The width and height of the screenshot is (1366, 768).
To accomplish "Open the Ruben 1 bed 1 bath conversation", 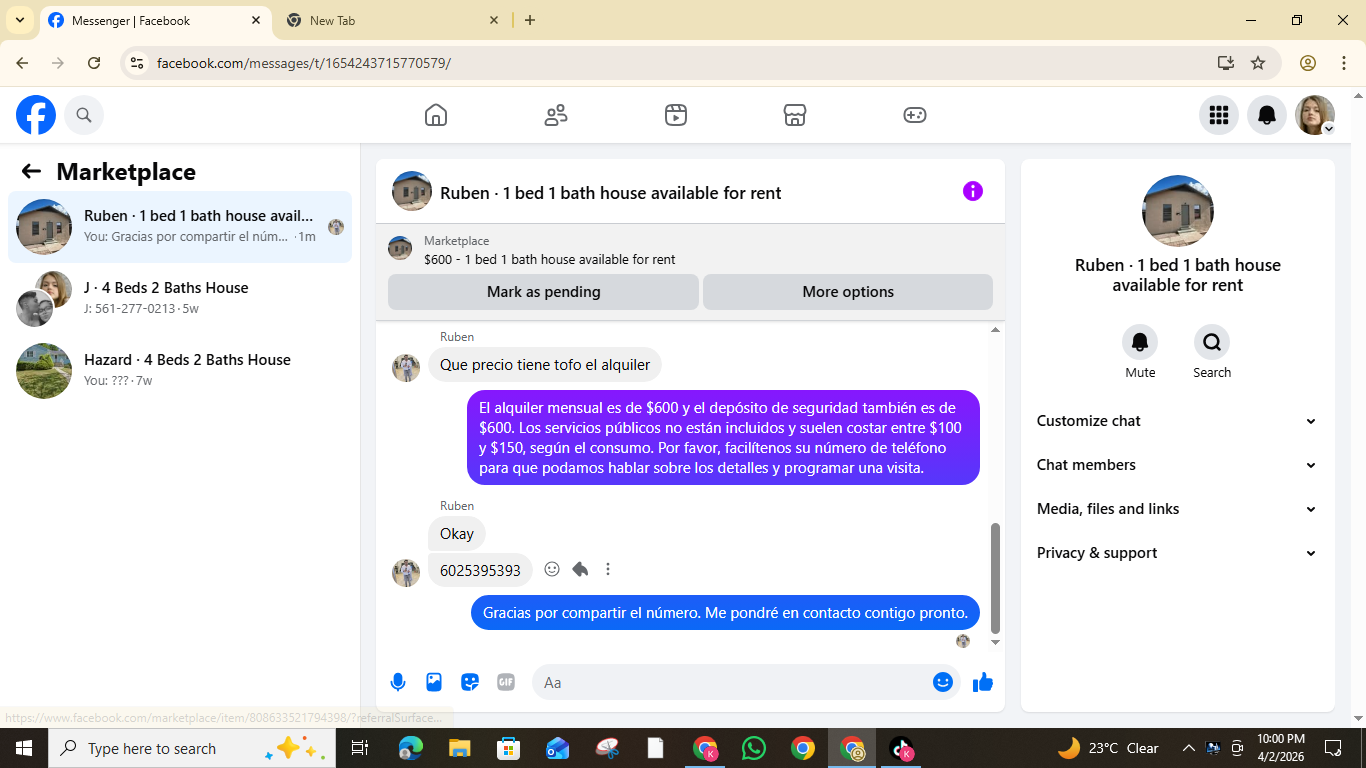I will (x=180, y=227).
